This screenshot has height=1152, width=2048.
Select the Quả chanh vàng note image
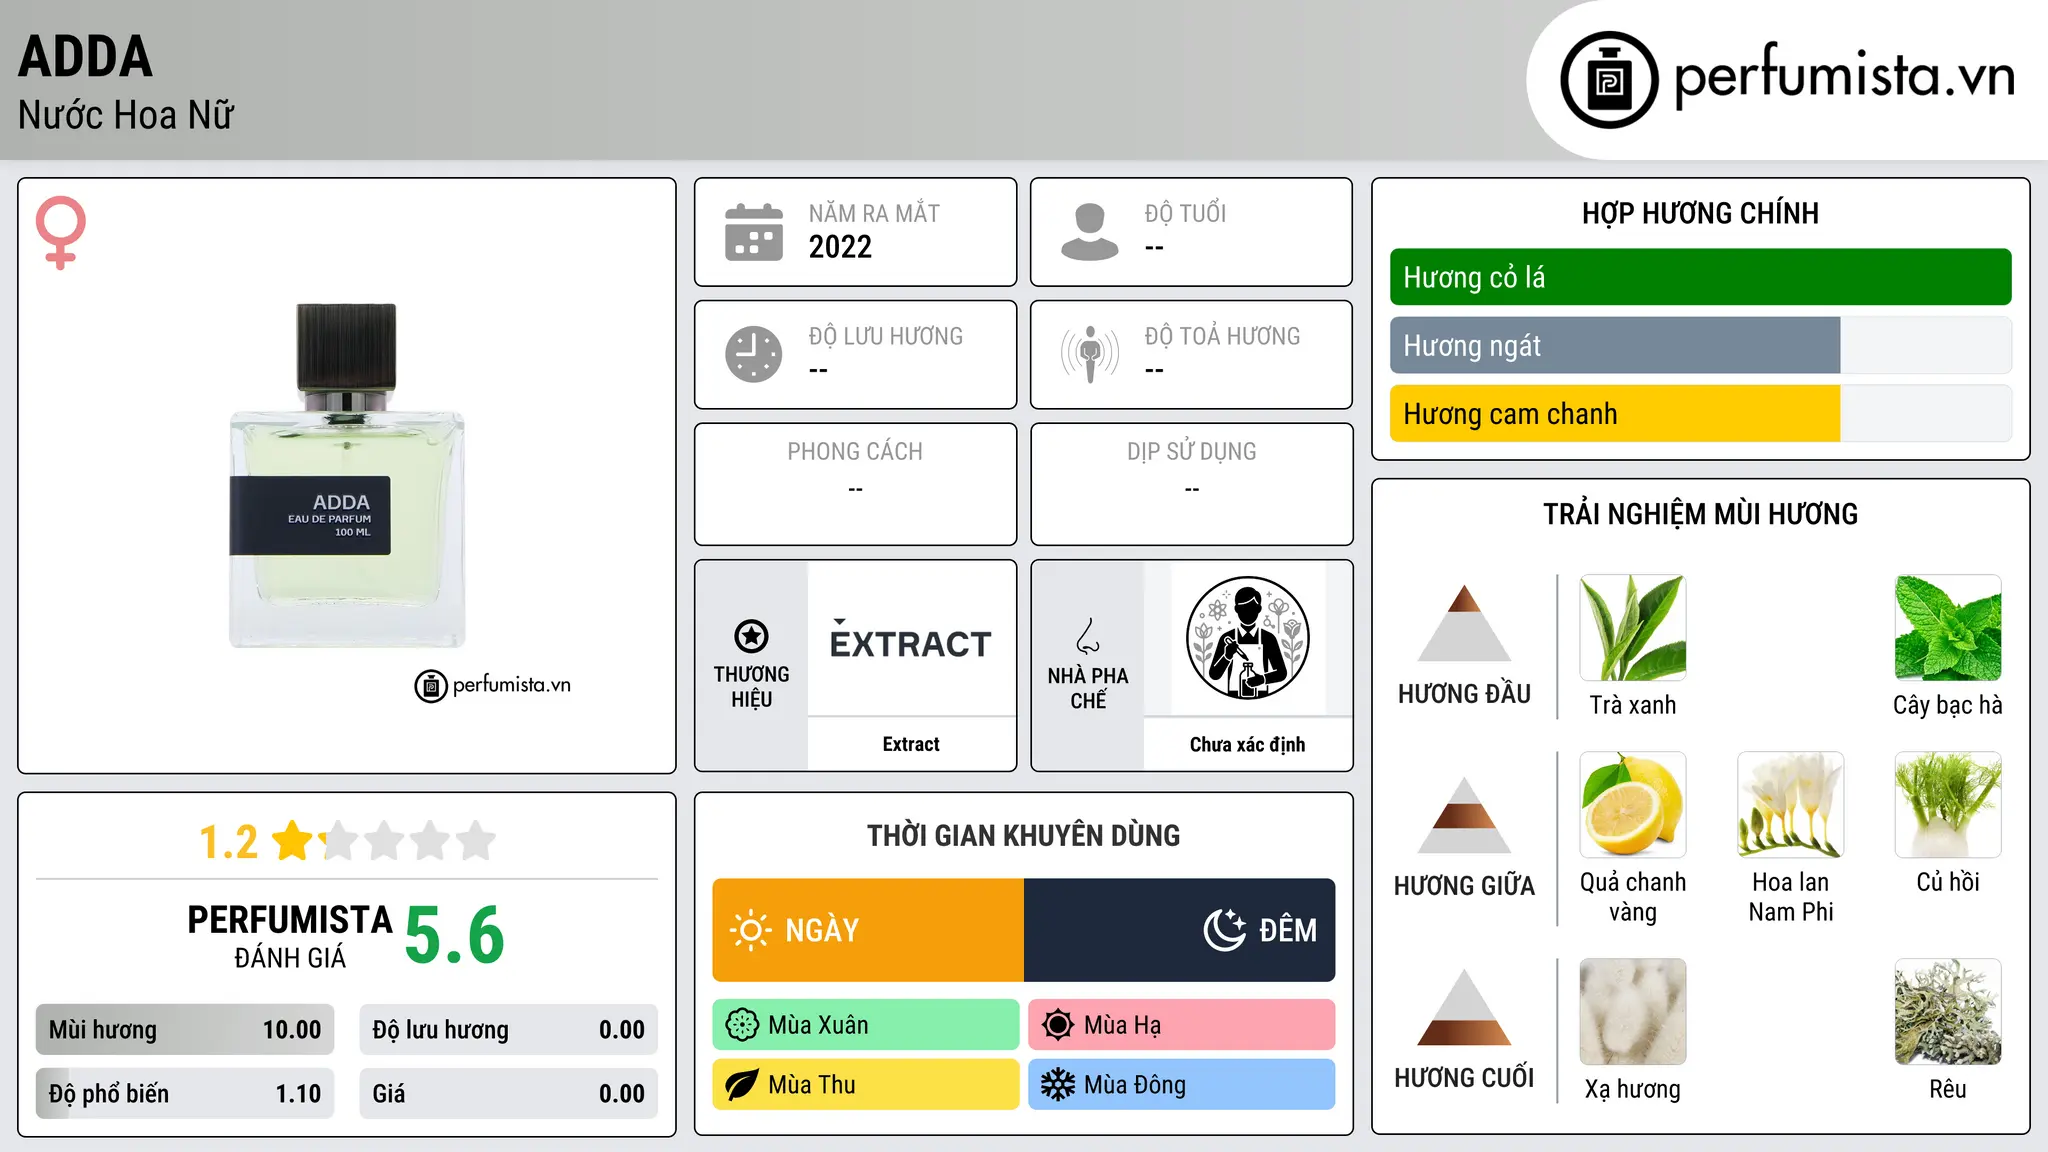[1633, 805]
